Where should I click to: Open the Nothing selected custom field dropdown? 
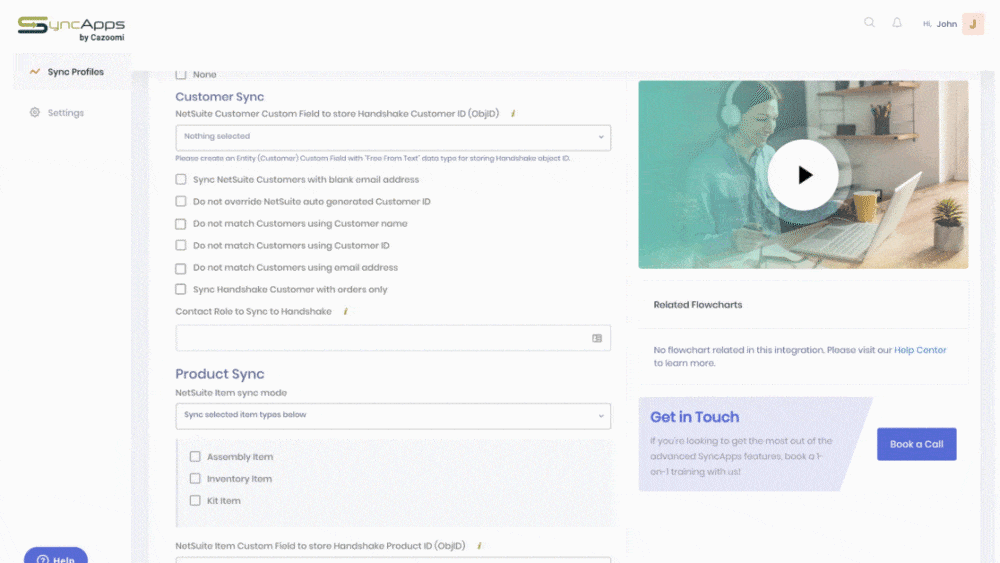[393, 138]
